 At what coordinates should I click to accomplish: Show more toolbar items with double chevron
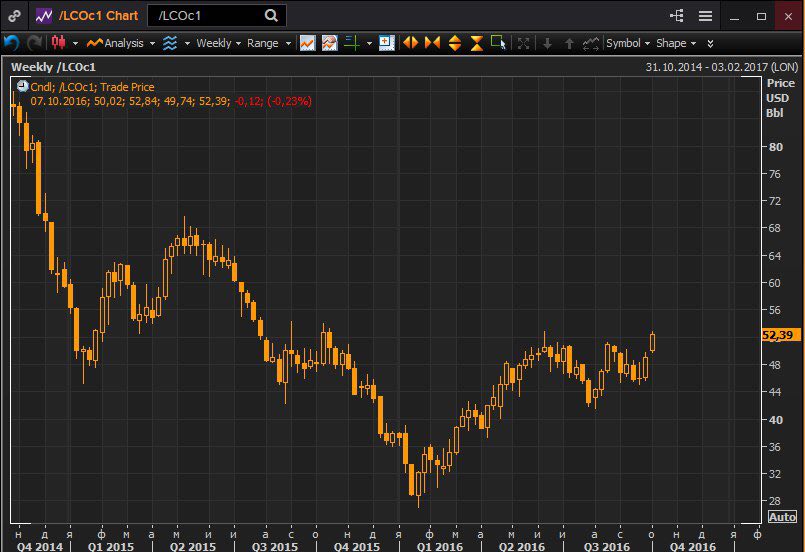[x=710, y=43]
